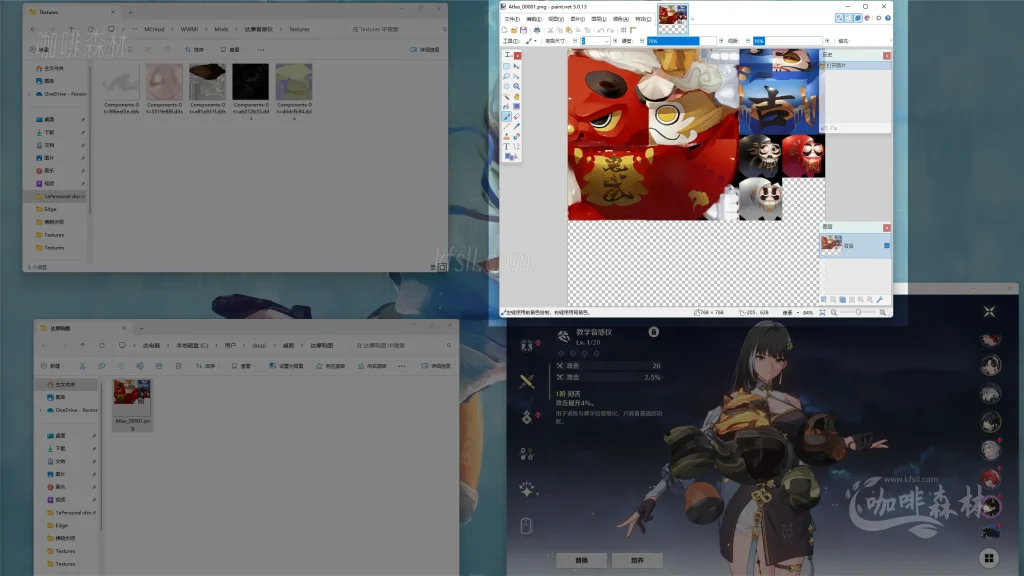
Task: Click the Print icon in paint.net toolbar
Action: click(537, 30)
